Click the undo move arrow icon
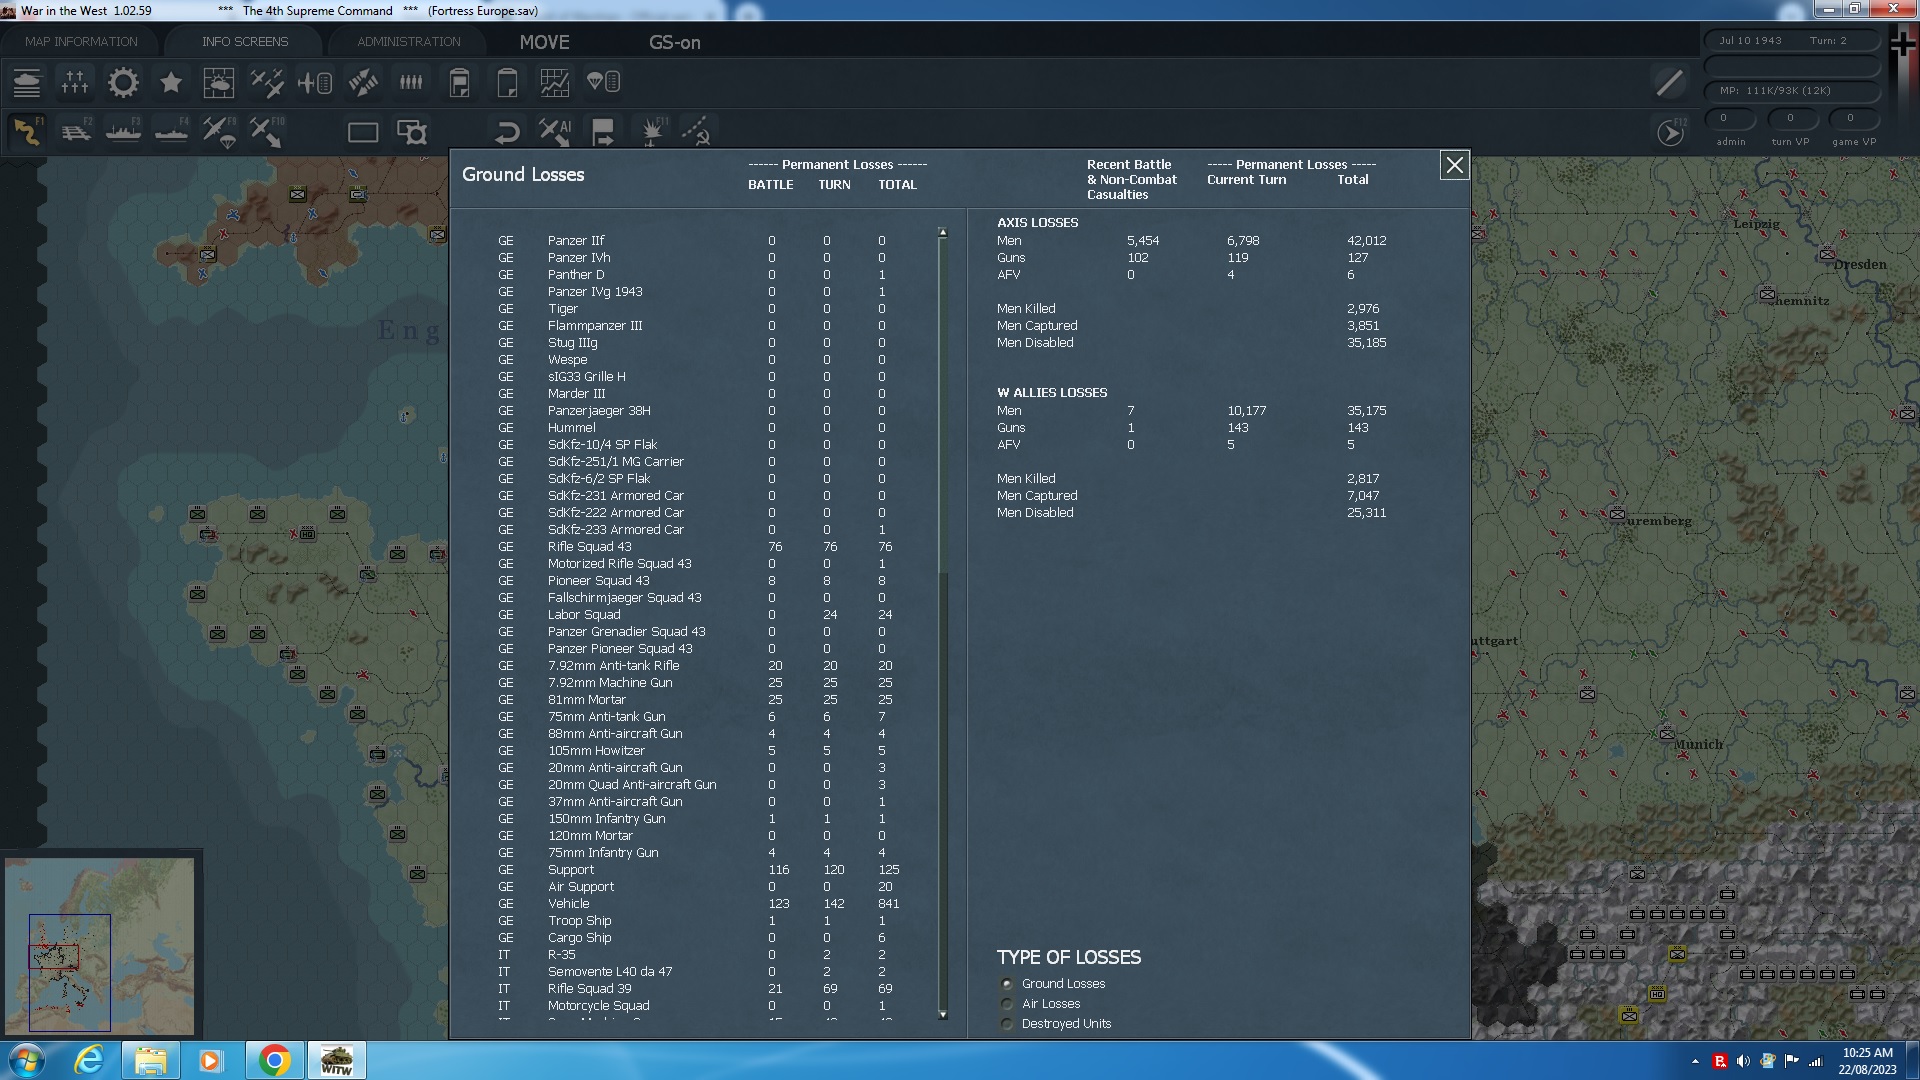Viewport: 1920px width, 1080px height. pos(506,131)
